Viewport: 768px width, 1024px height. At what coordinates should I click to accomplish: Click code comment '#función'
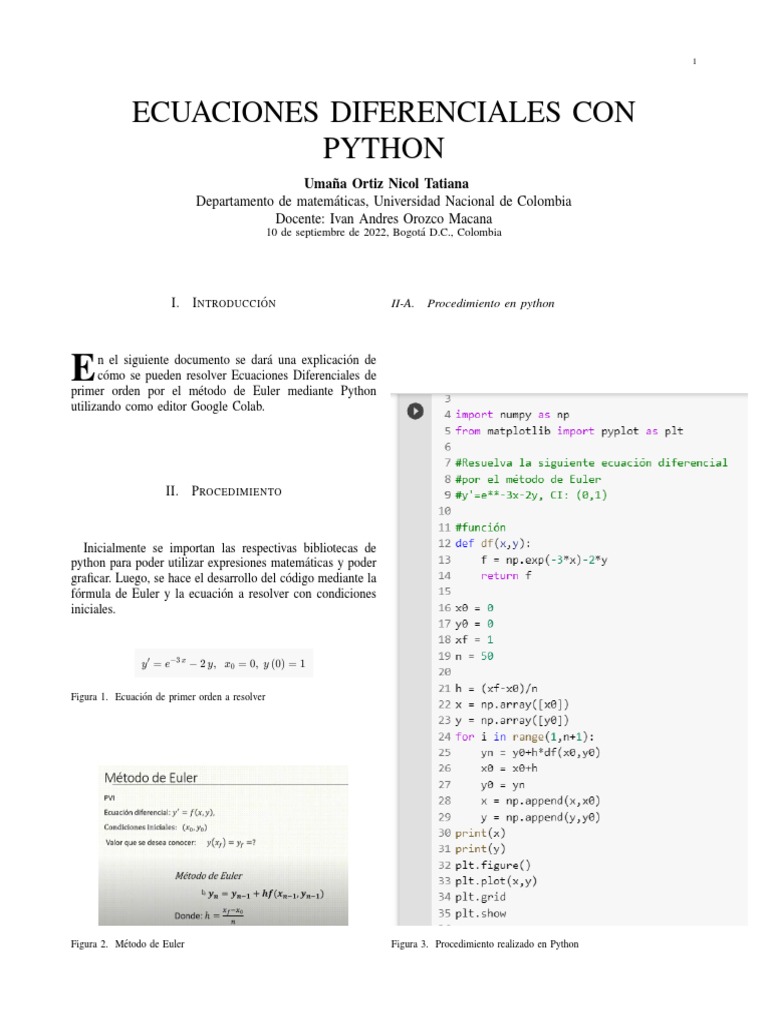480,528
